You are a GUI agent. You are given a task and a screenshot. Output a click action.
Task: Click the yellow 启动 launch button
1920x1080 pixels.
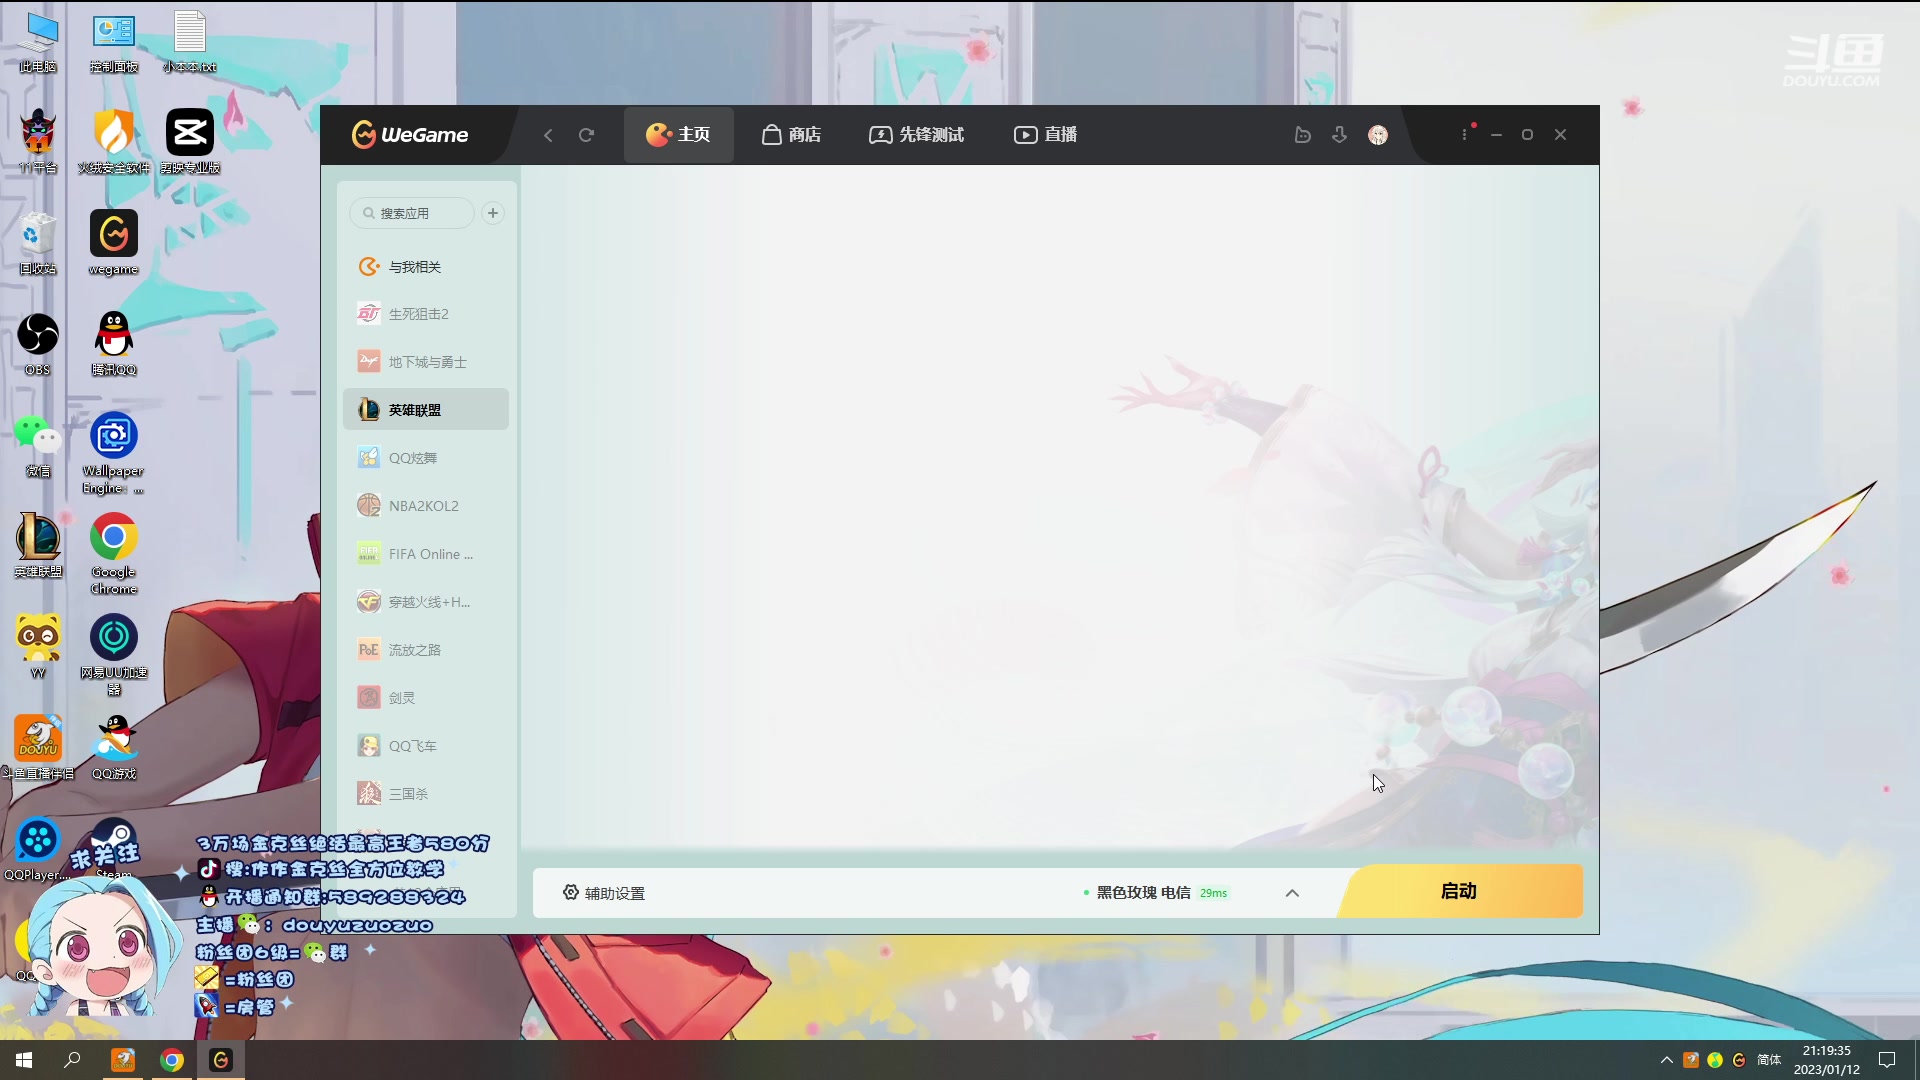(x=1460, y=891)
